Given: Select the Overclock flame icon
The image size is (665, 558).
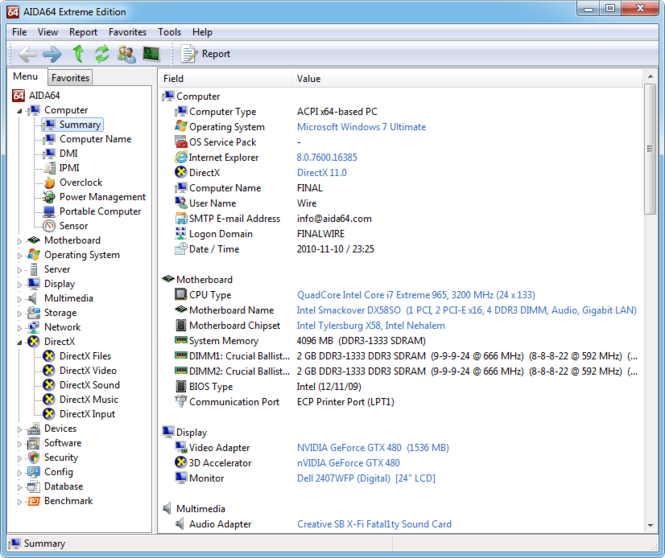Looking at the screenshot, I should 50,182.
